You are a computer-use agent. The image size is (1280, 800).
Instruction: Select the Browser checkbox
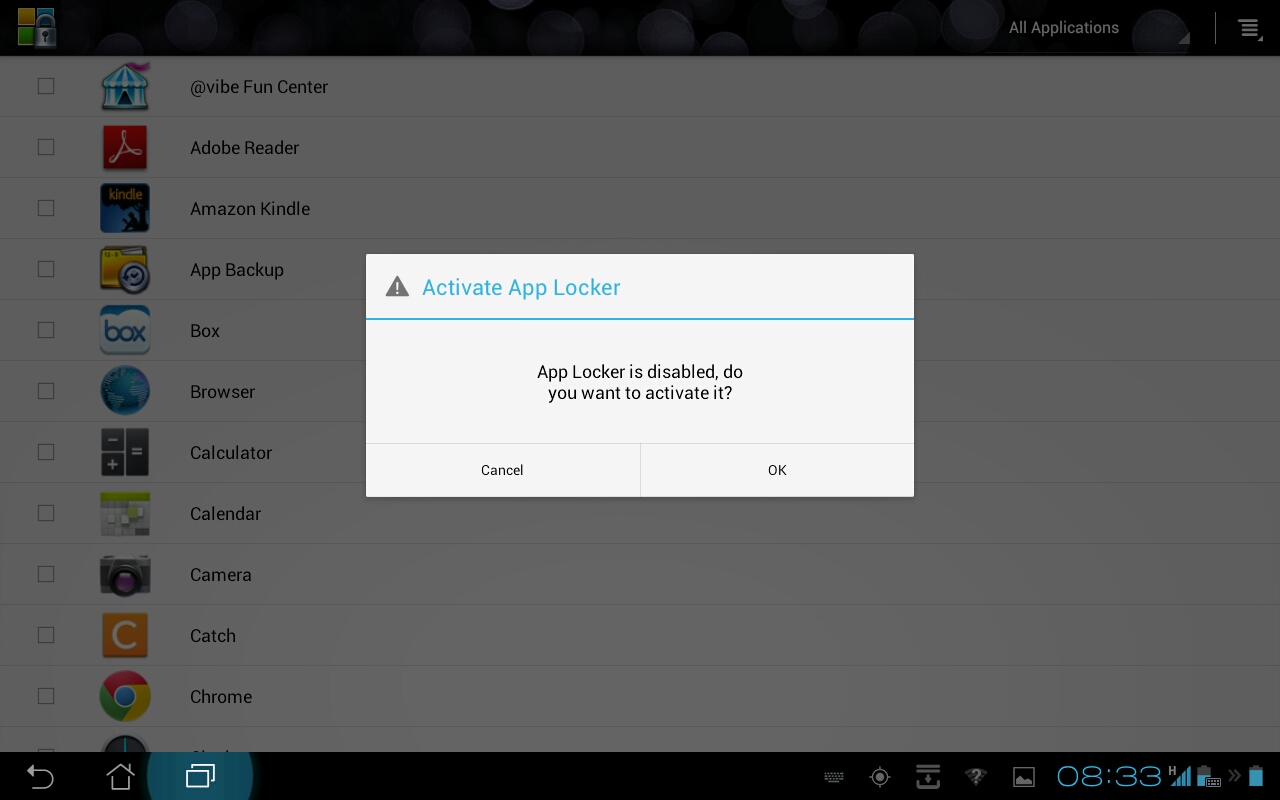point(46,392)
